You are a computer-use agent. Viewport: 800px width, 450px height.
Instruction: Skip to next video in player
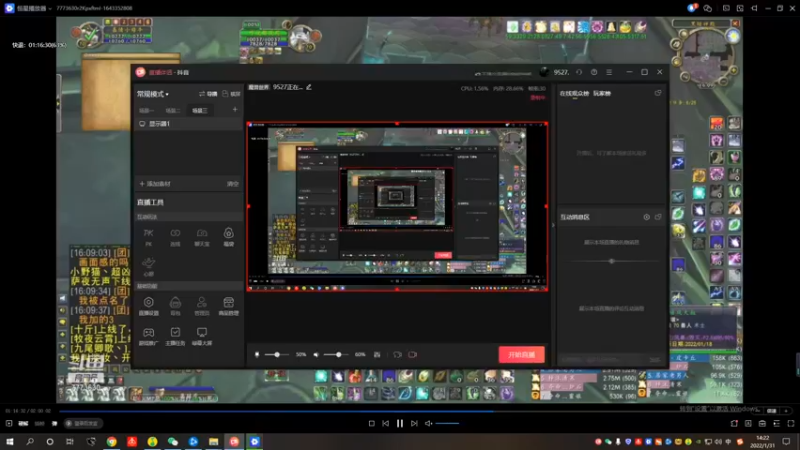click(x=414, y=423)
